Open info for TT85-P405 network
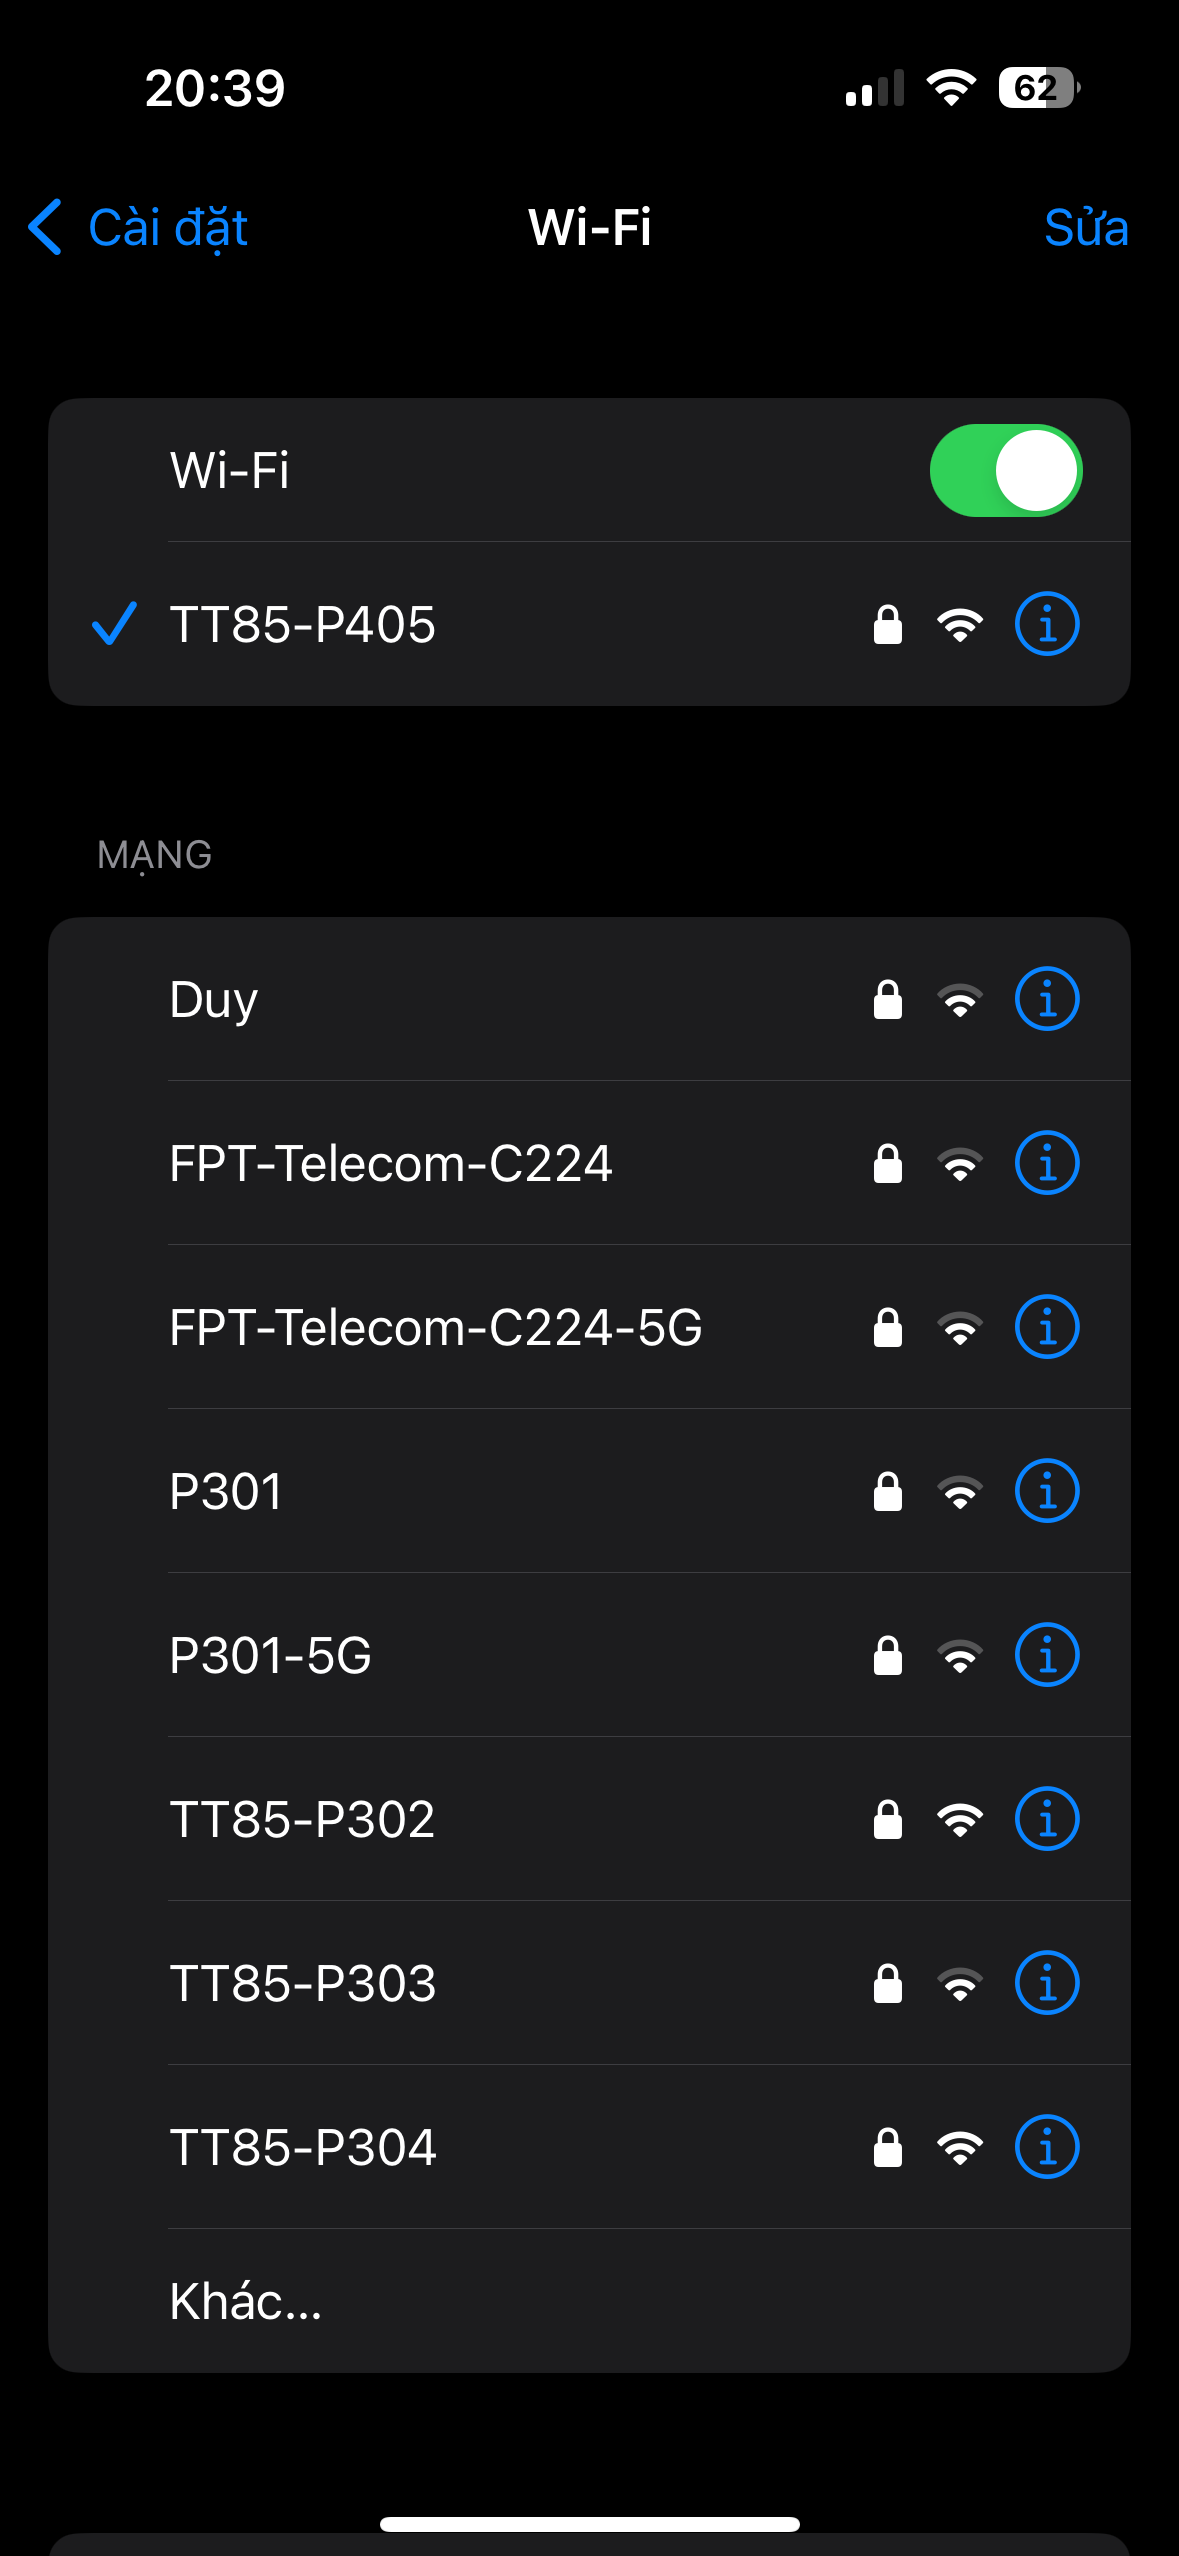The width and height of the screenshot is (1179, 2556). pyautogui.click(x=1046, y=624)
